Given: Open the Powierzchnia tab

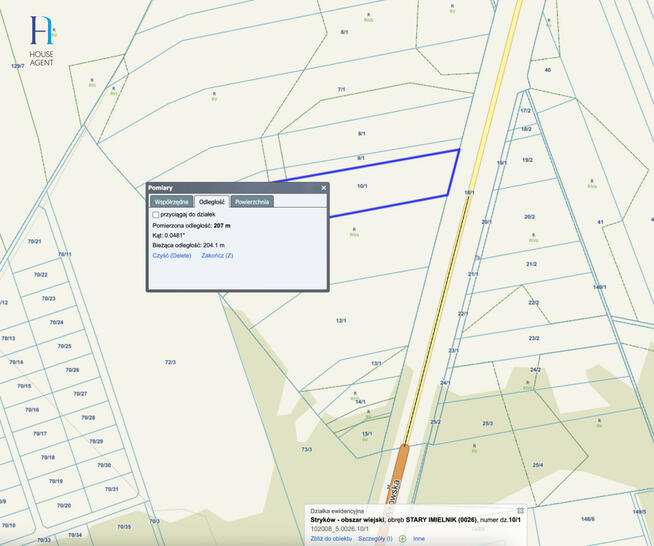Looking at the screenshot, I should 252,201.
